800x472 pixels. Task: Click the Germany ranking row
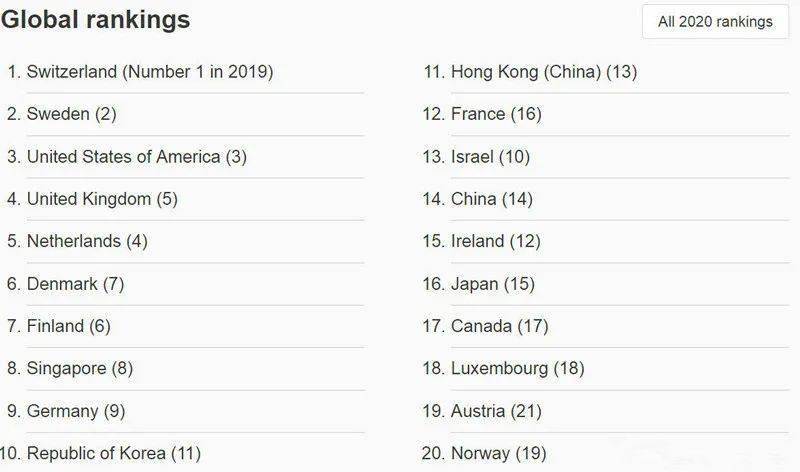75,411
